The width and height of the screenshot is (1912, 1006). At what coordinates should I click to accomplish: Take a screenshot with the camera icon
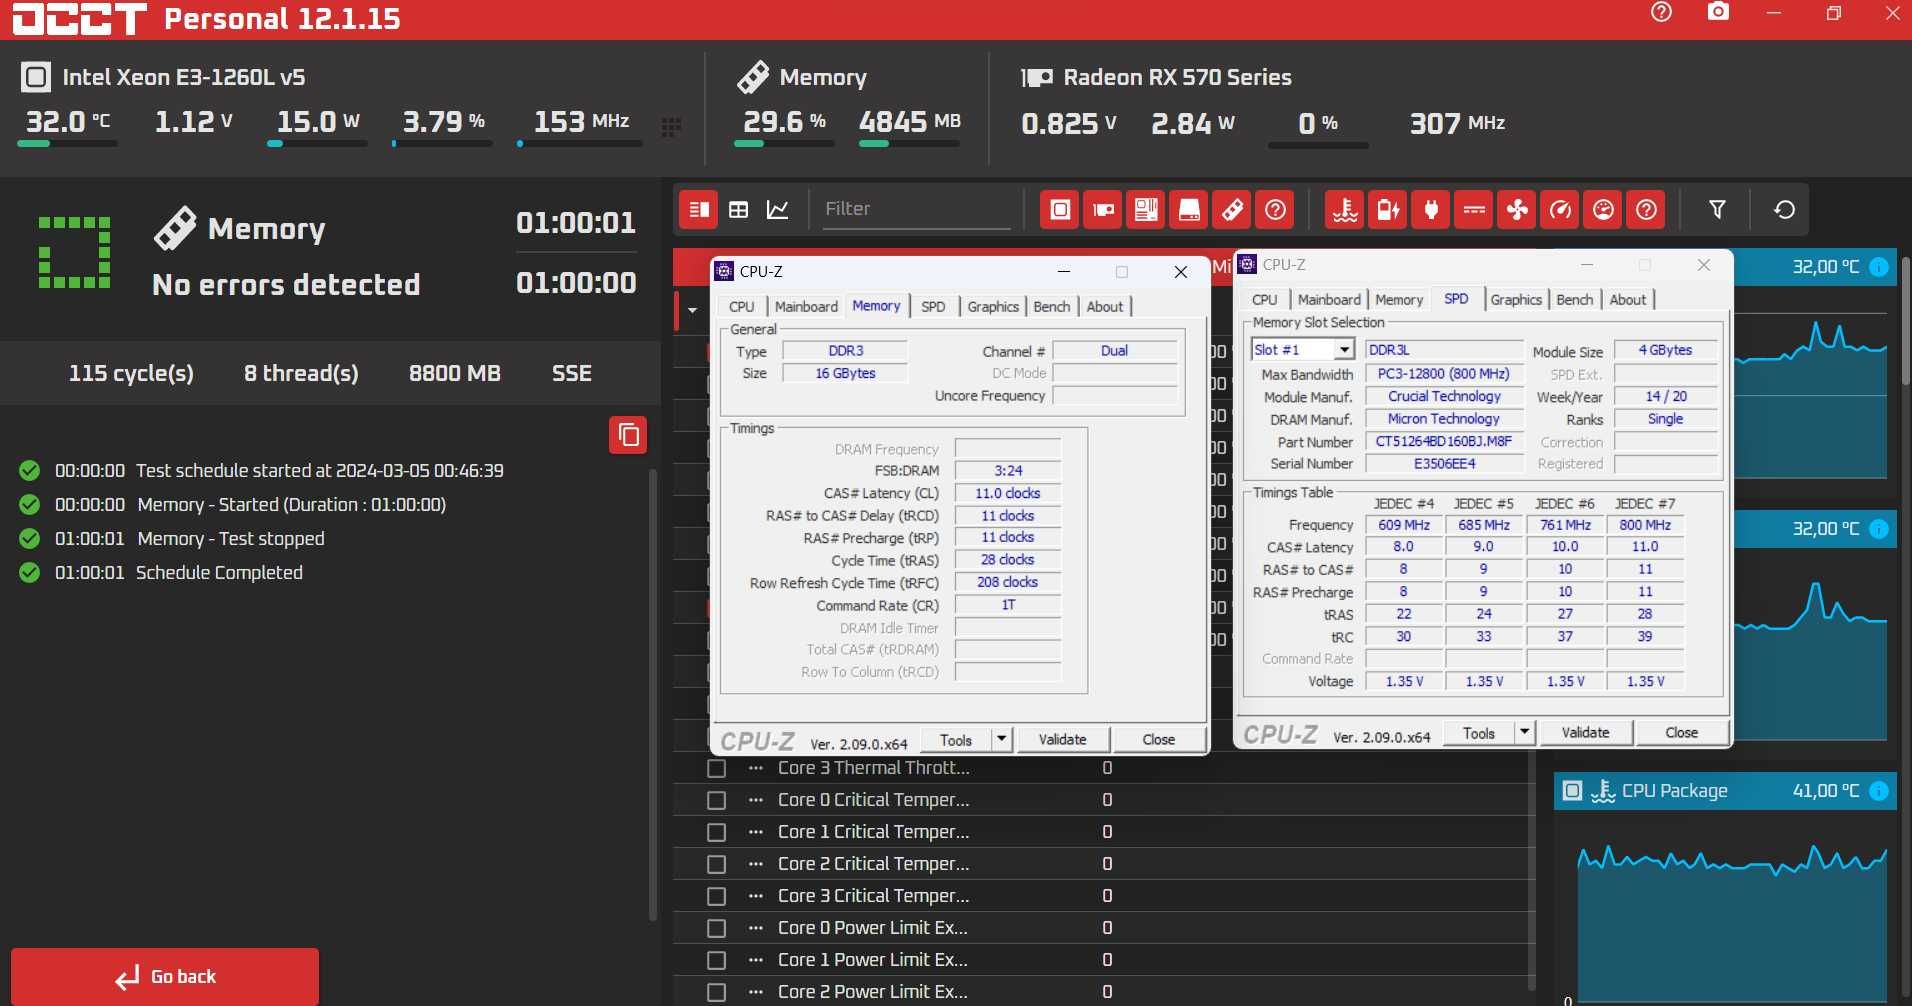1718,12
